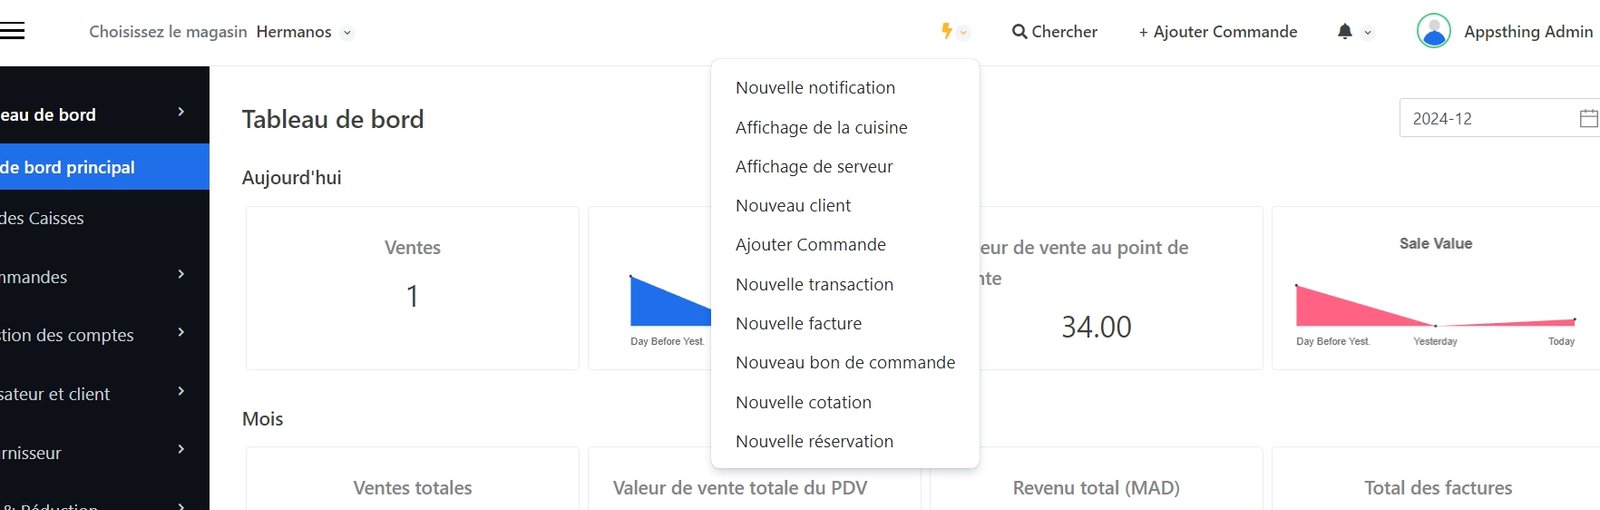
Task: Select Nouveau client from quick menu
Action: [793, 206]
